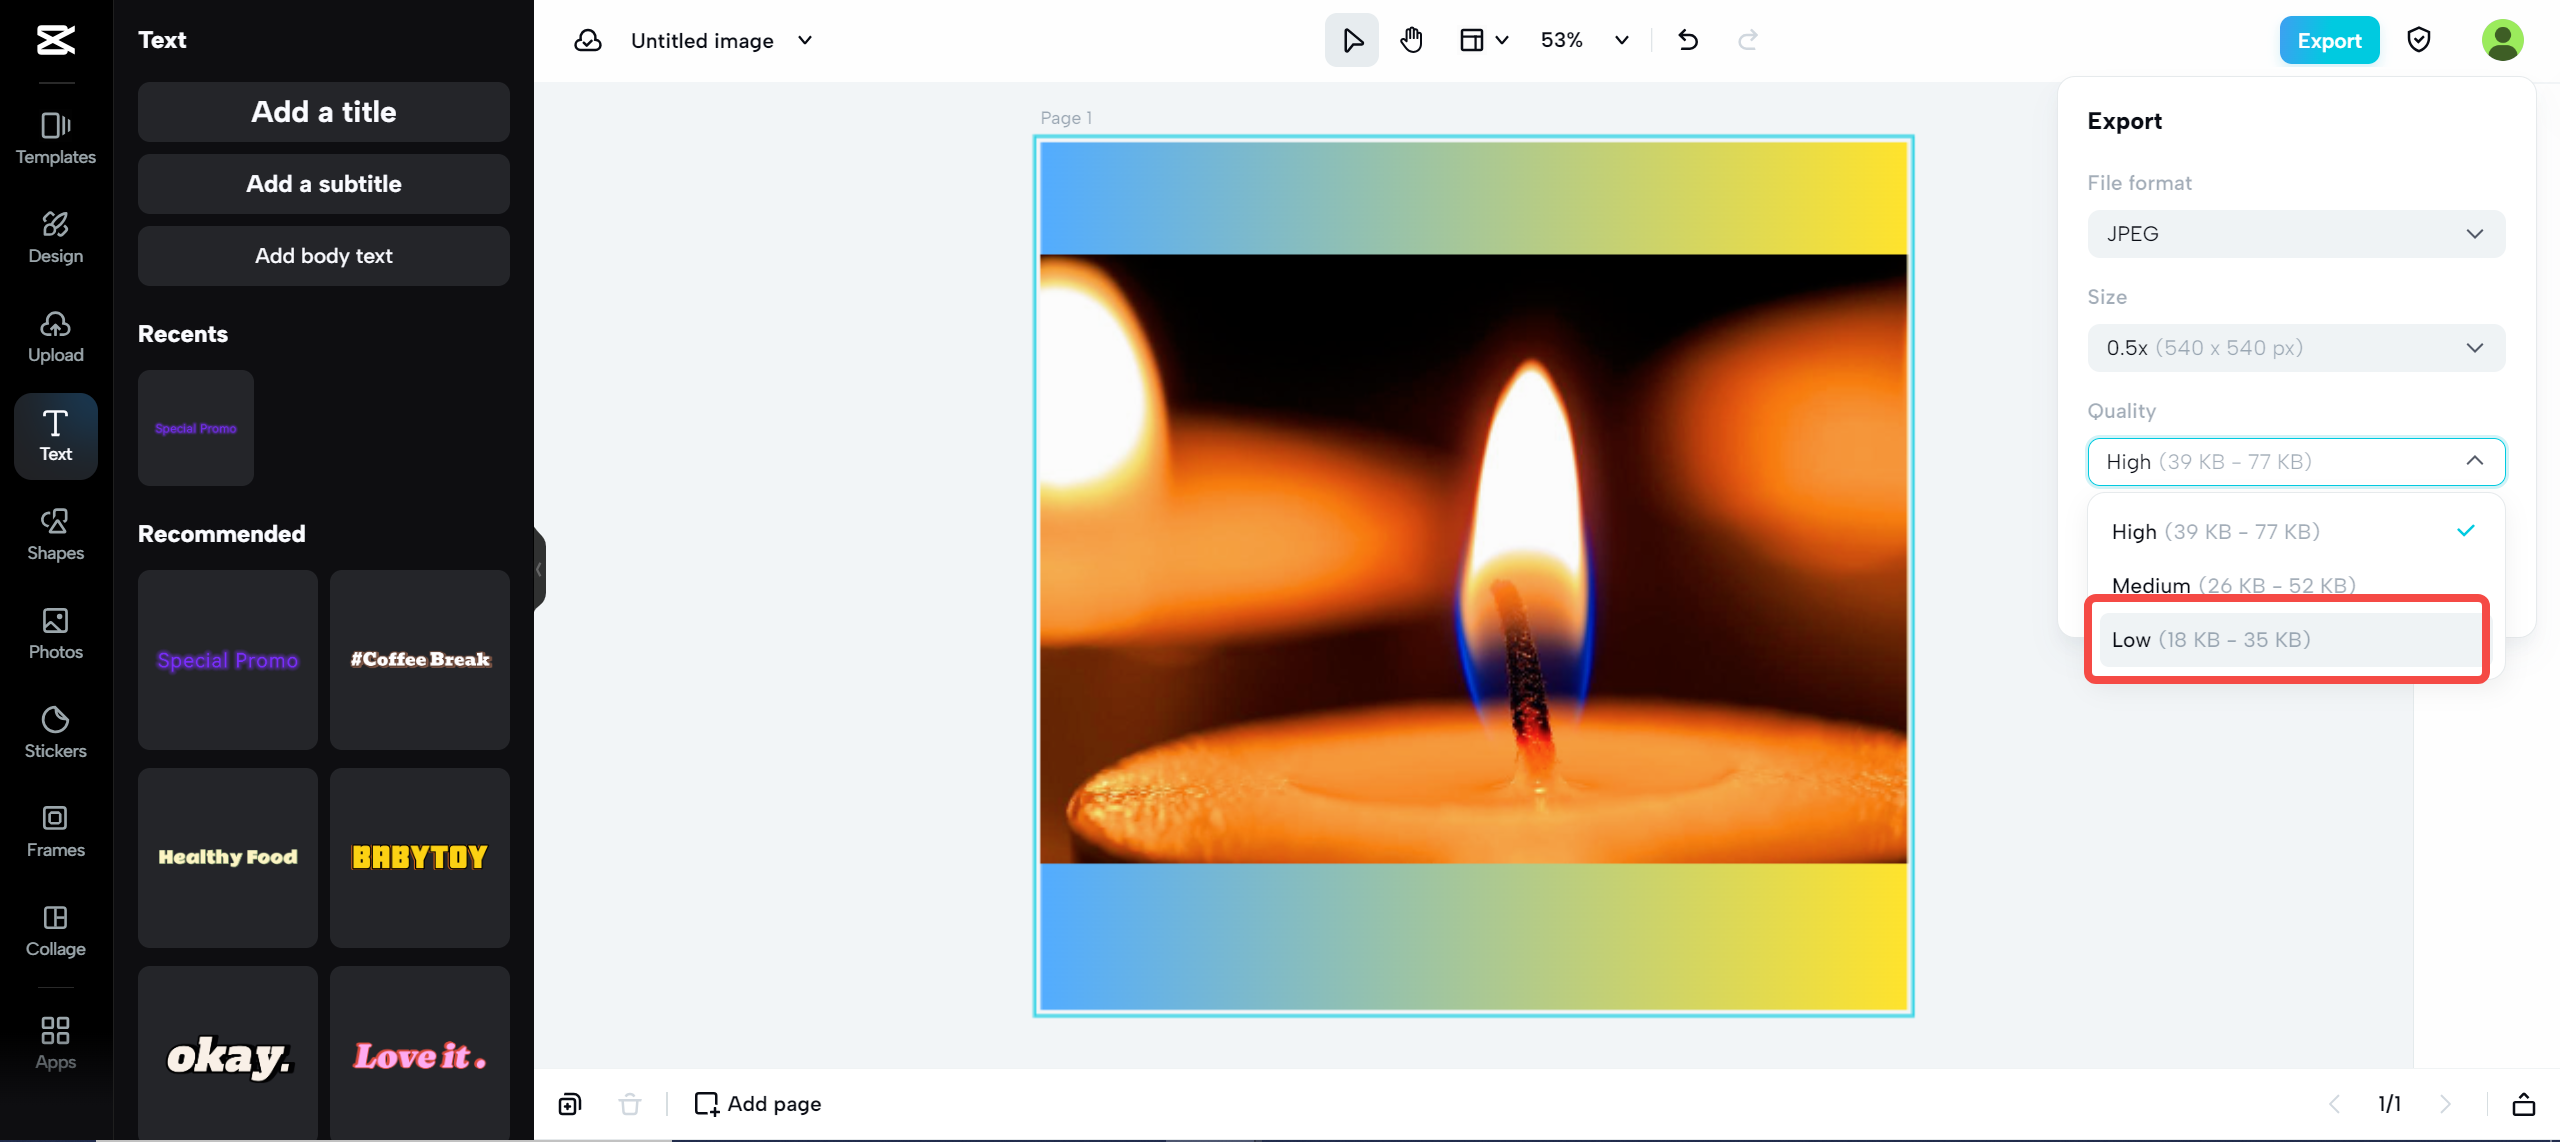Open the Stickers panel
2560x1142 pixels.
click(56, 732)
